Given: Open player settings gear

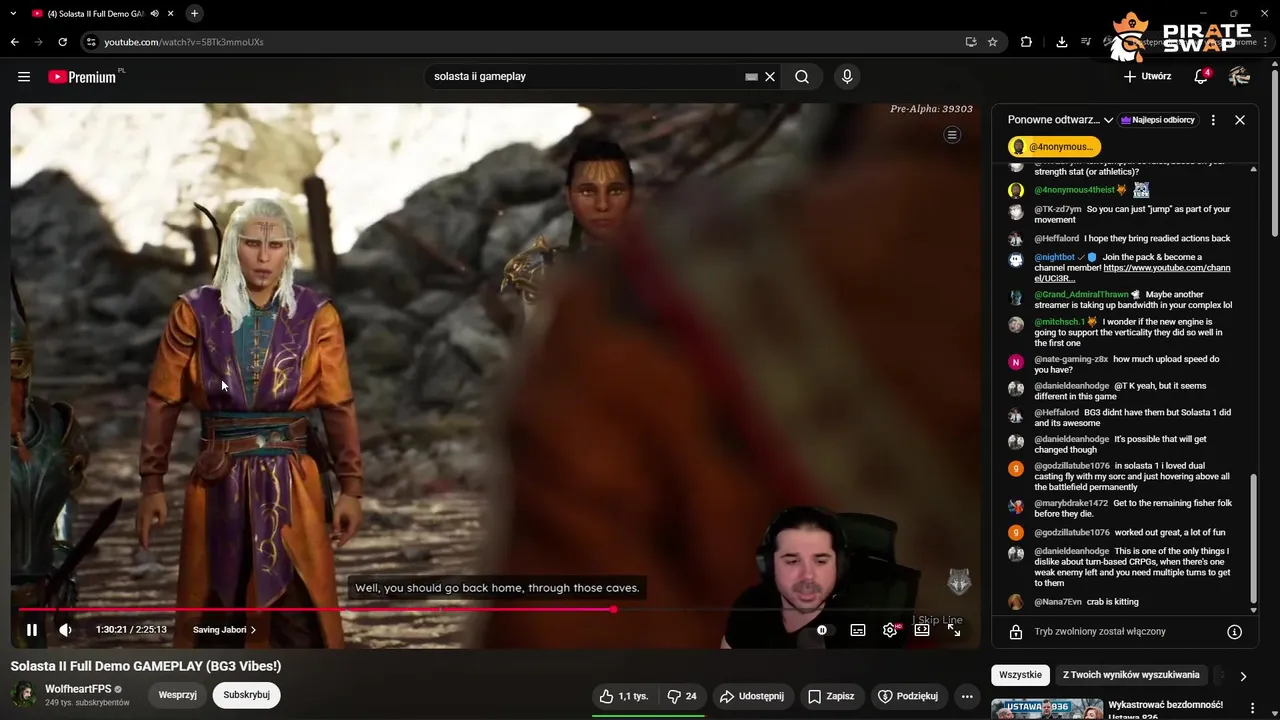Looking at the screenshot, I should 890,630.
